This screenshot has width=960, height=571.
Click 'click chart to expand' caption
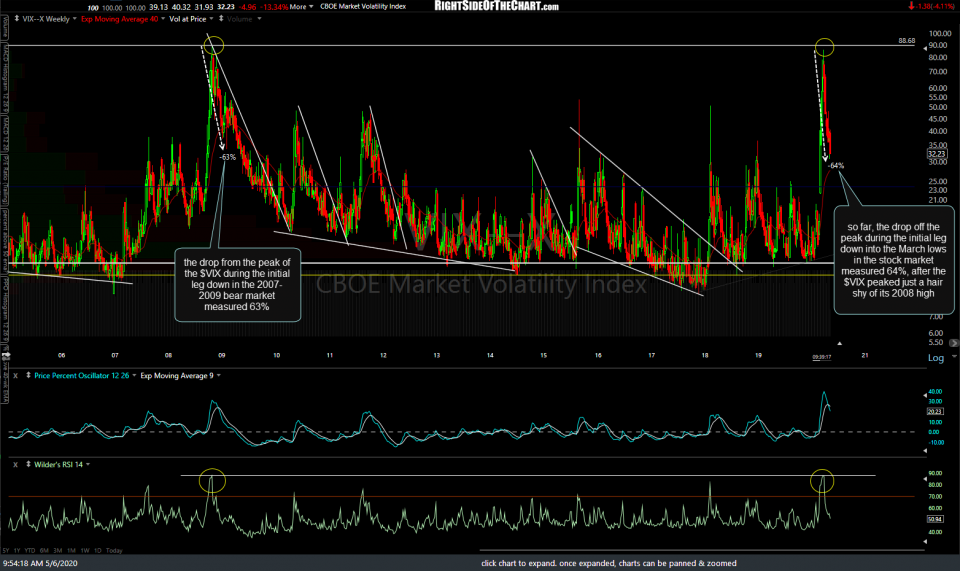coord(609,563)
